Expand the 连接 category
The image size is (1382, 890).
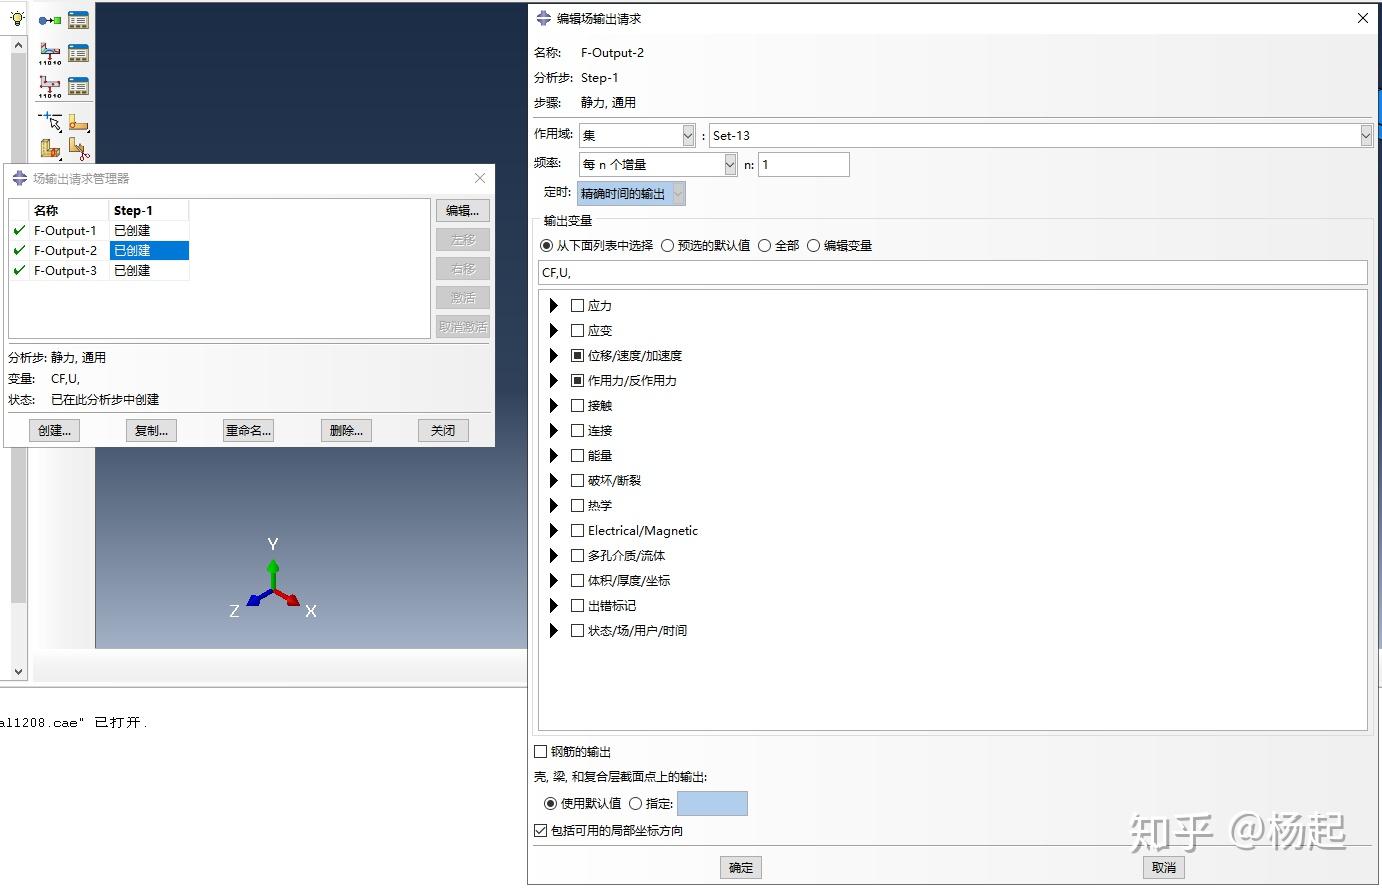click(x=554, y=430)
